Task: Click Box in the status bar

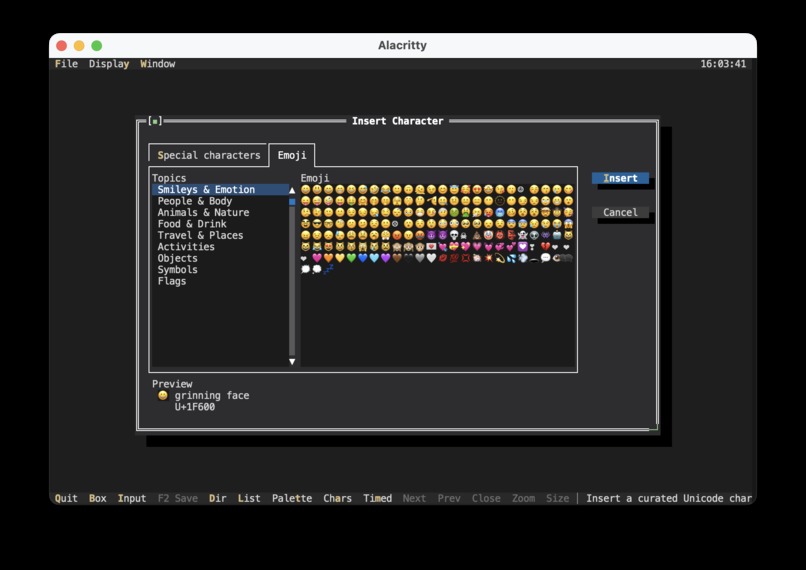Action: [98, 498]
